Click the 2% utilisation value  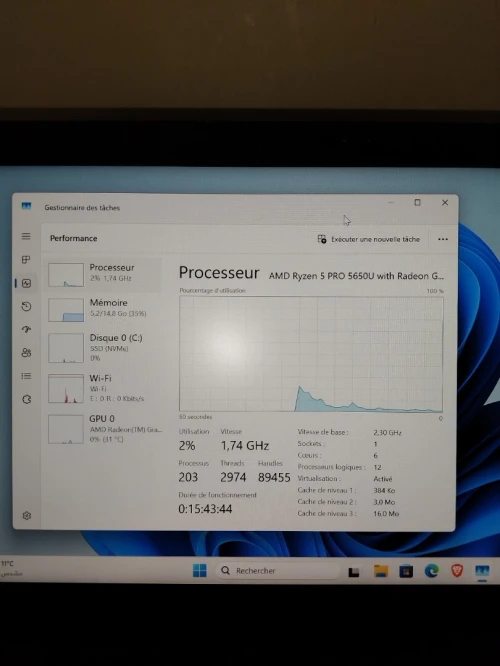pyautogui.click(x=187, y=446)
